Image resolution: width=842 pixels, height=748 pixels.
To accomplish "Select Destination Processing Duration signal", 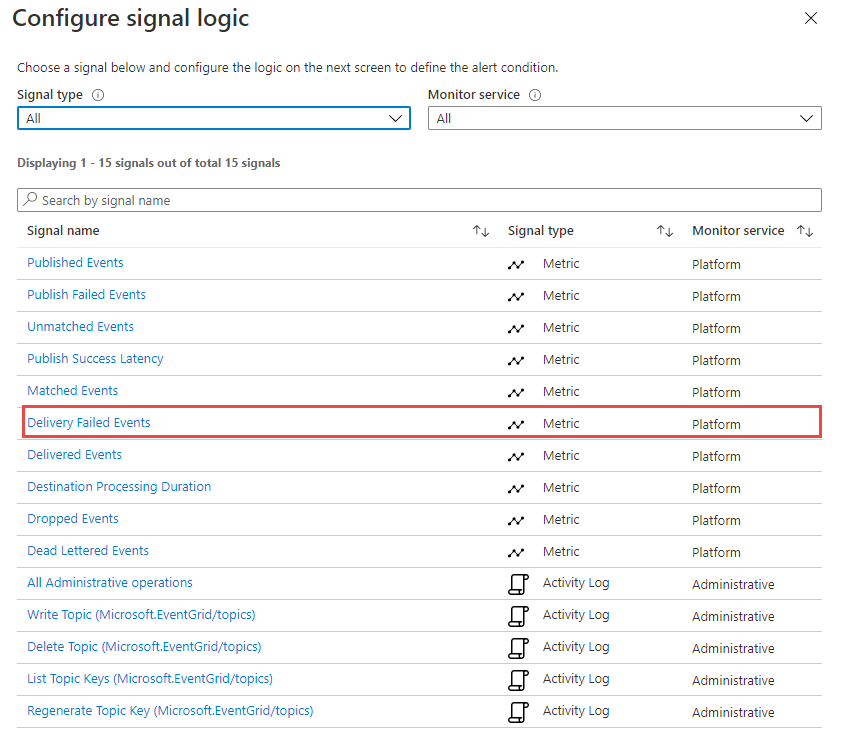I will 119,486.
